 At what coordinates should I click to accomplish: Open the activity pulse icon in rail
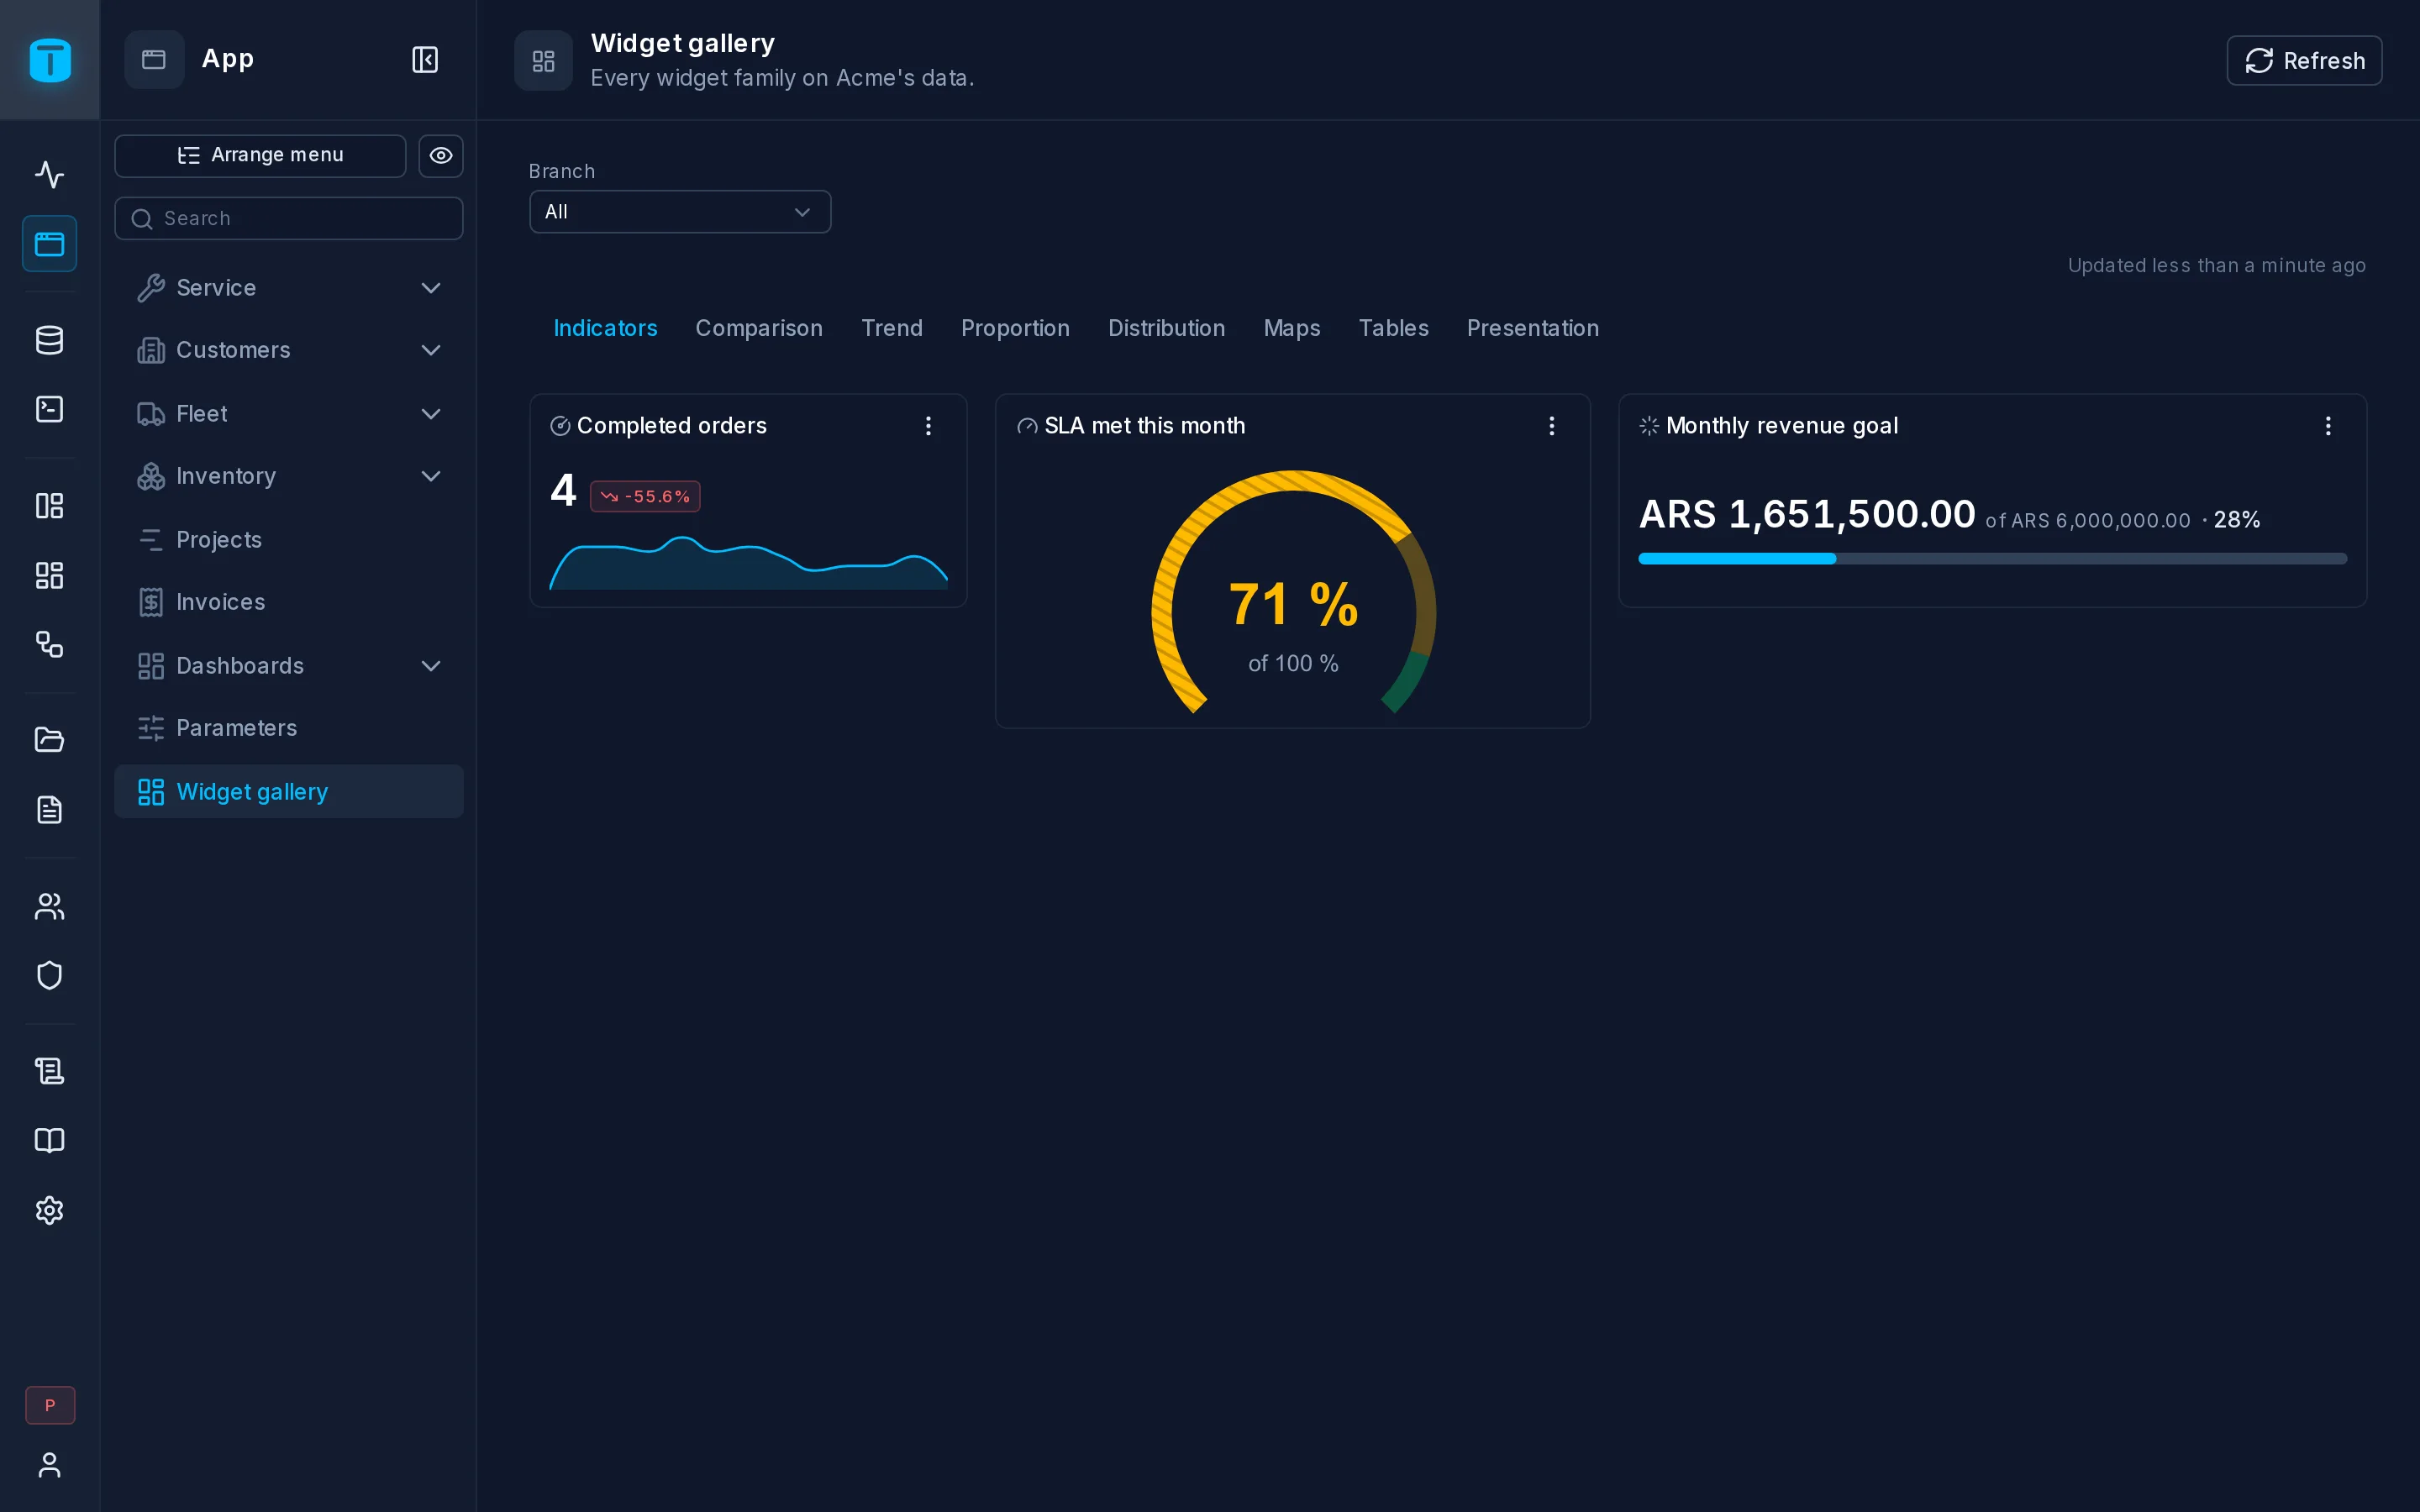[x=49, y=174]
